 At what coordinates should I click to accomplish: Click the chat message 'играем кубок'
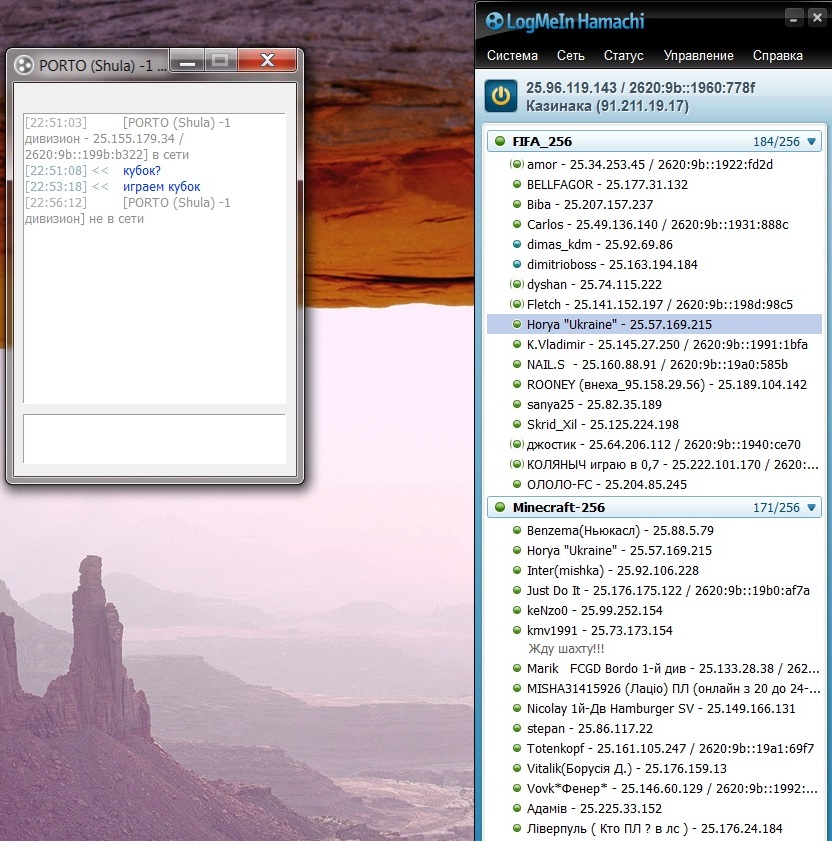point(161,187)
